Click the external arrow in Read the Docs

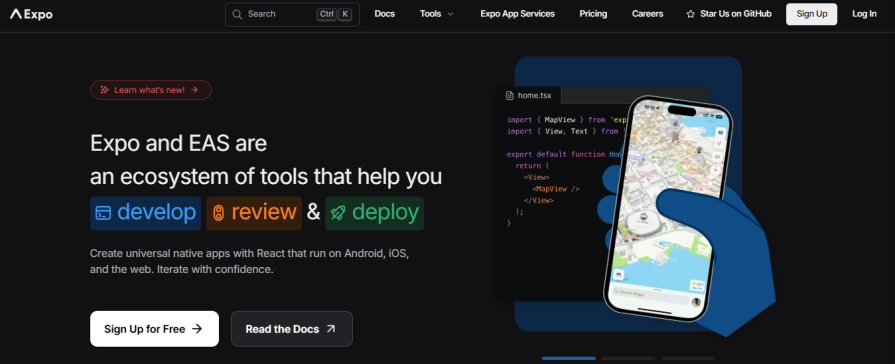point(331,329)
